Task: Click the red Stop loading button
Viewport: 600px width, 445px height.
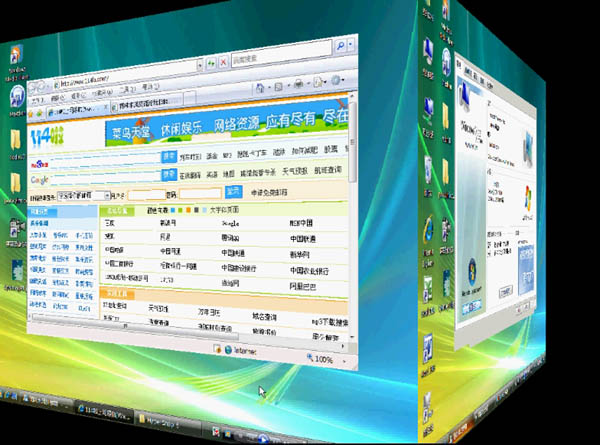Action: click(x=223, y=61)
